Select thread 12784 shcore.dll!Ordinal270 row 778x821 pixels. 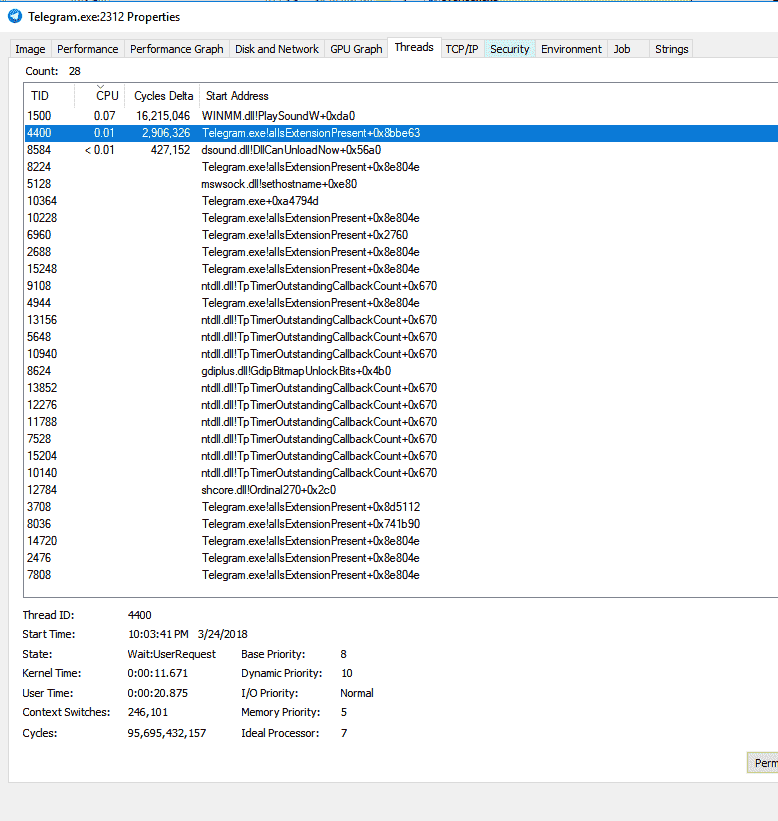401,490
